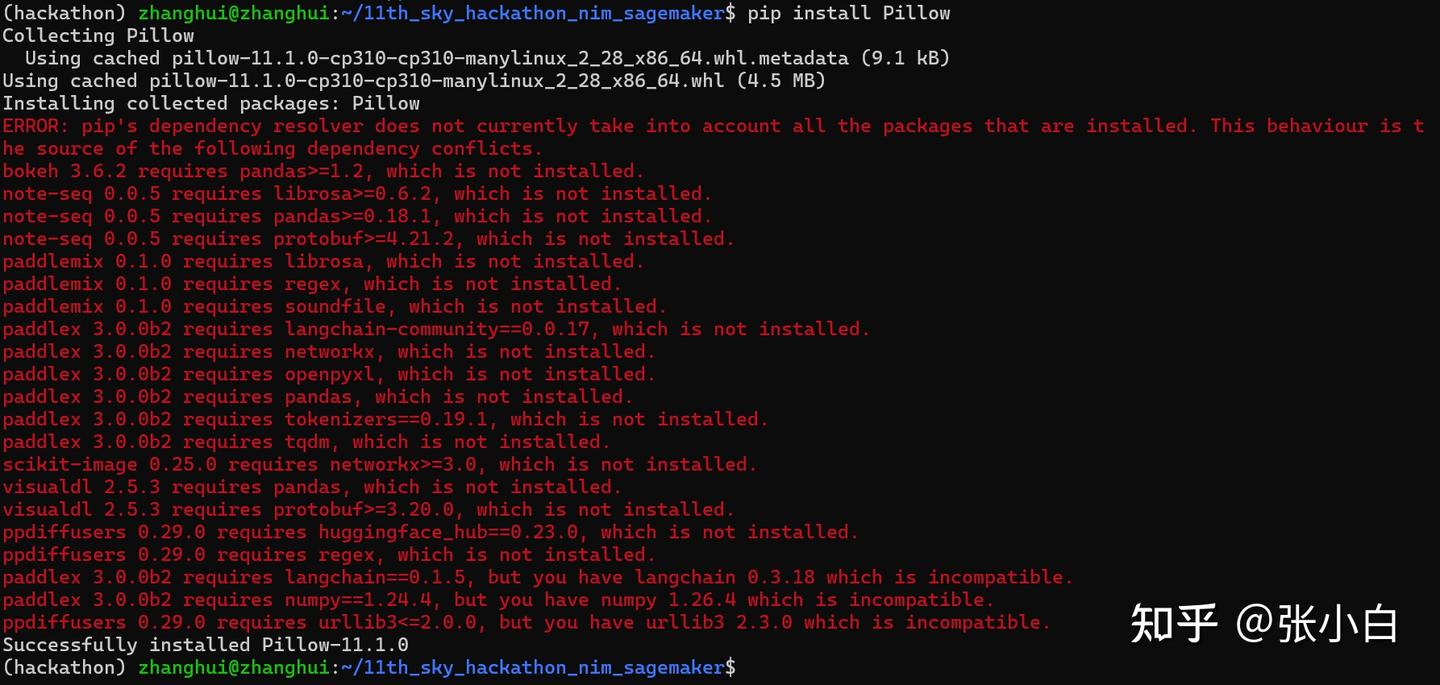
Task: Click the paddlex tqdm requirement line
Action: (306, 442)
